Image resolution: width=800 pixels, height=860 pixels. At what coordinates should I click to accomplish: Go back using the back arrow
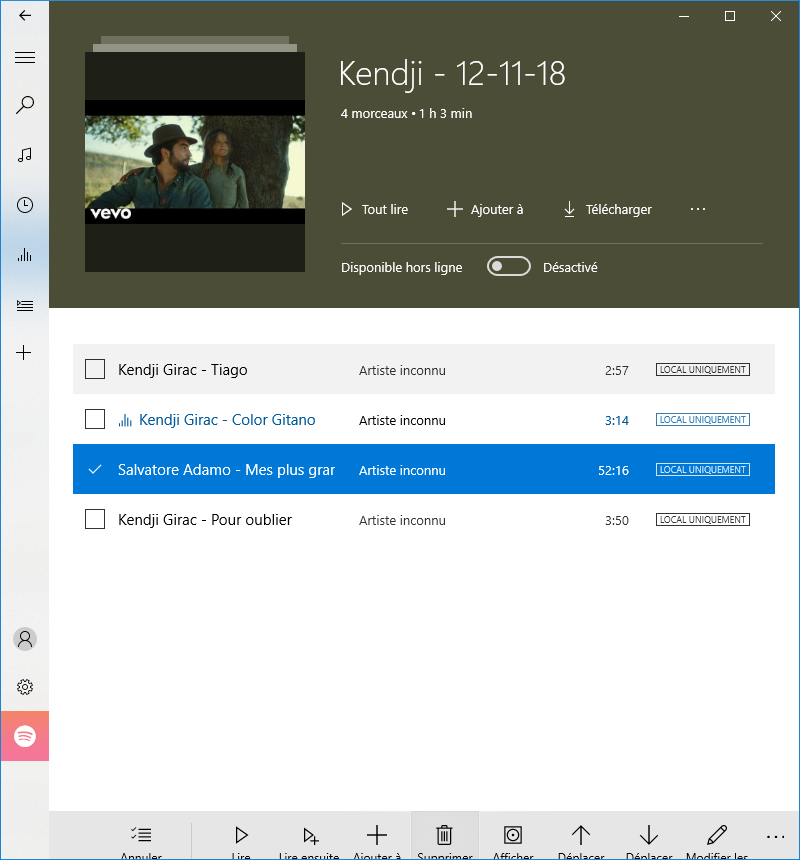(25, 15)
